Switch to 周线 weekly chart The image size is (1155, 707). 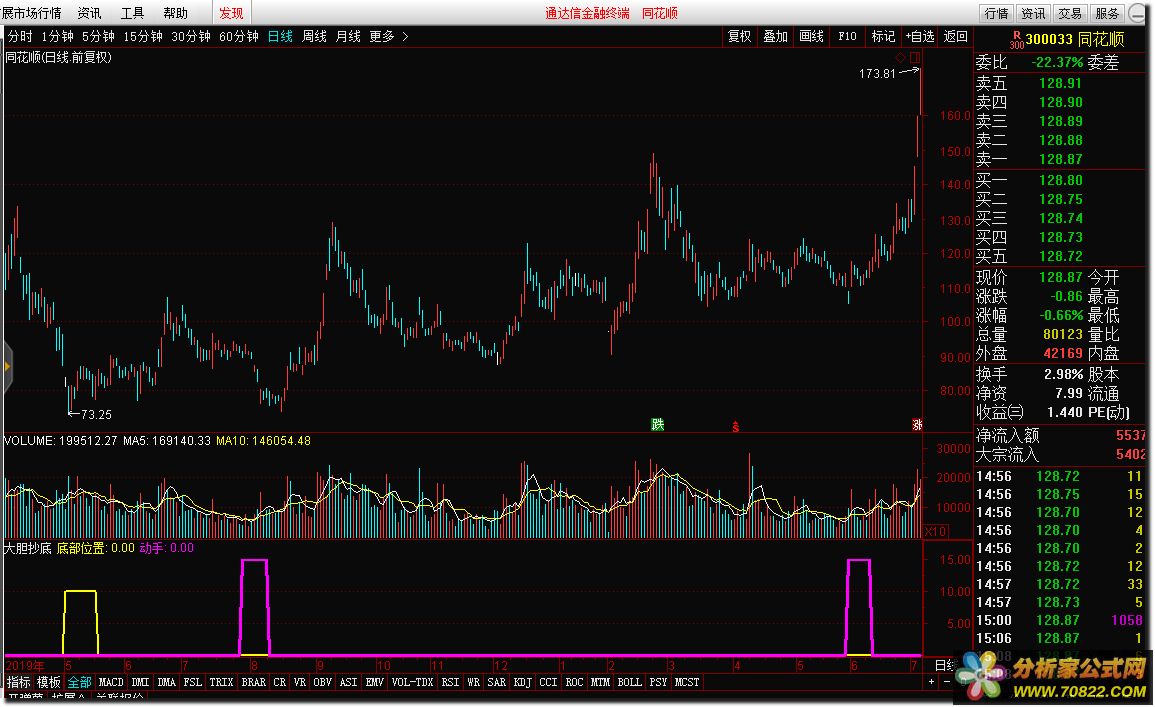click(x=315, y=36)
